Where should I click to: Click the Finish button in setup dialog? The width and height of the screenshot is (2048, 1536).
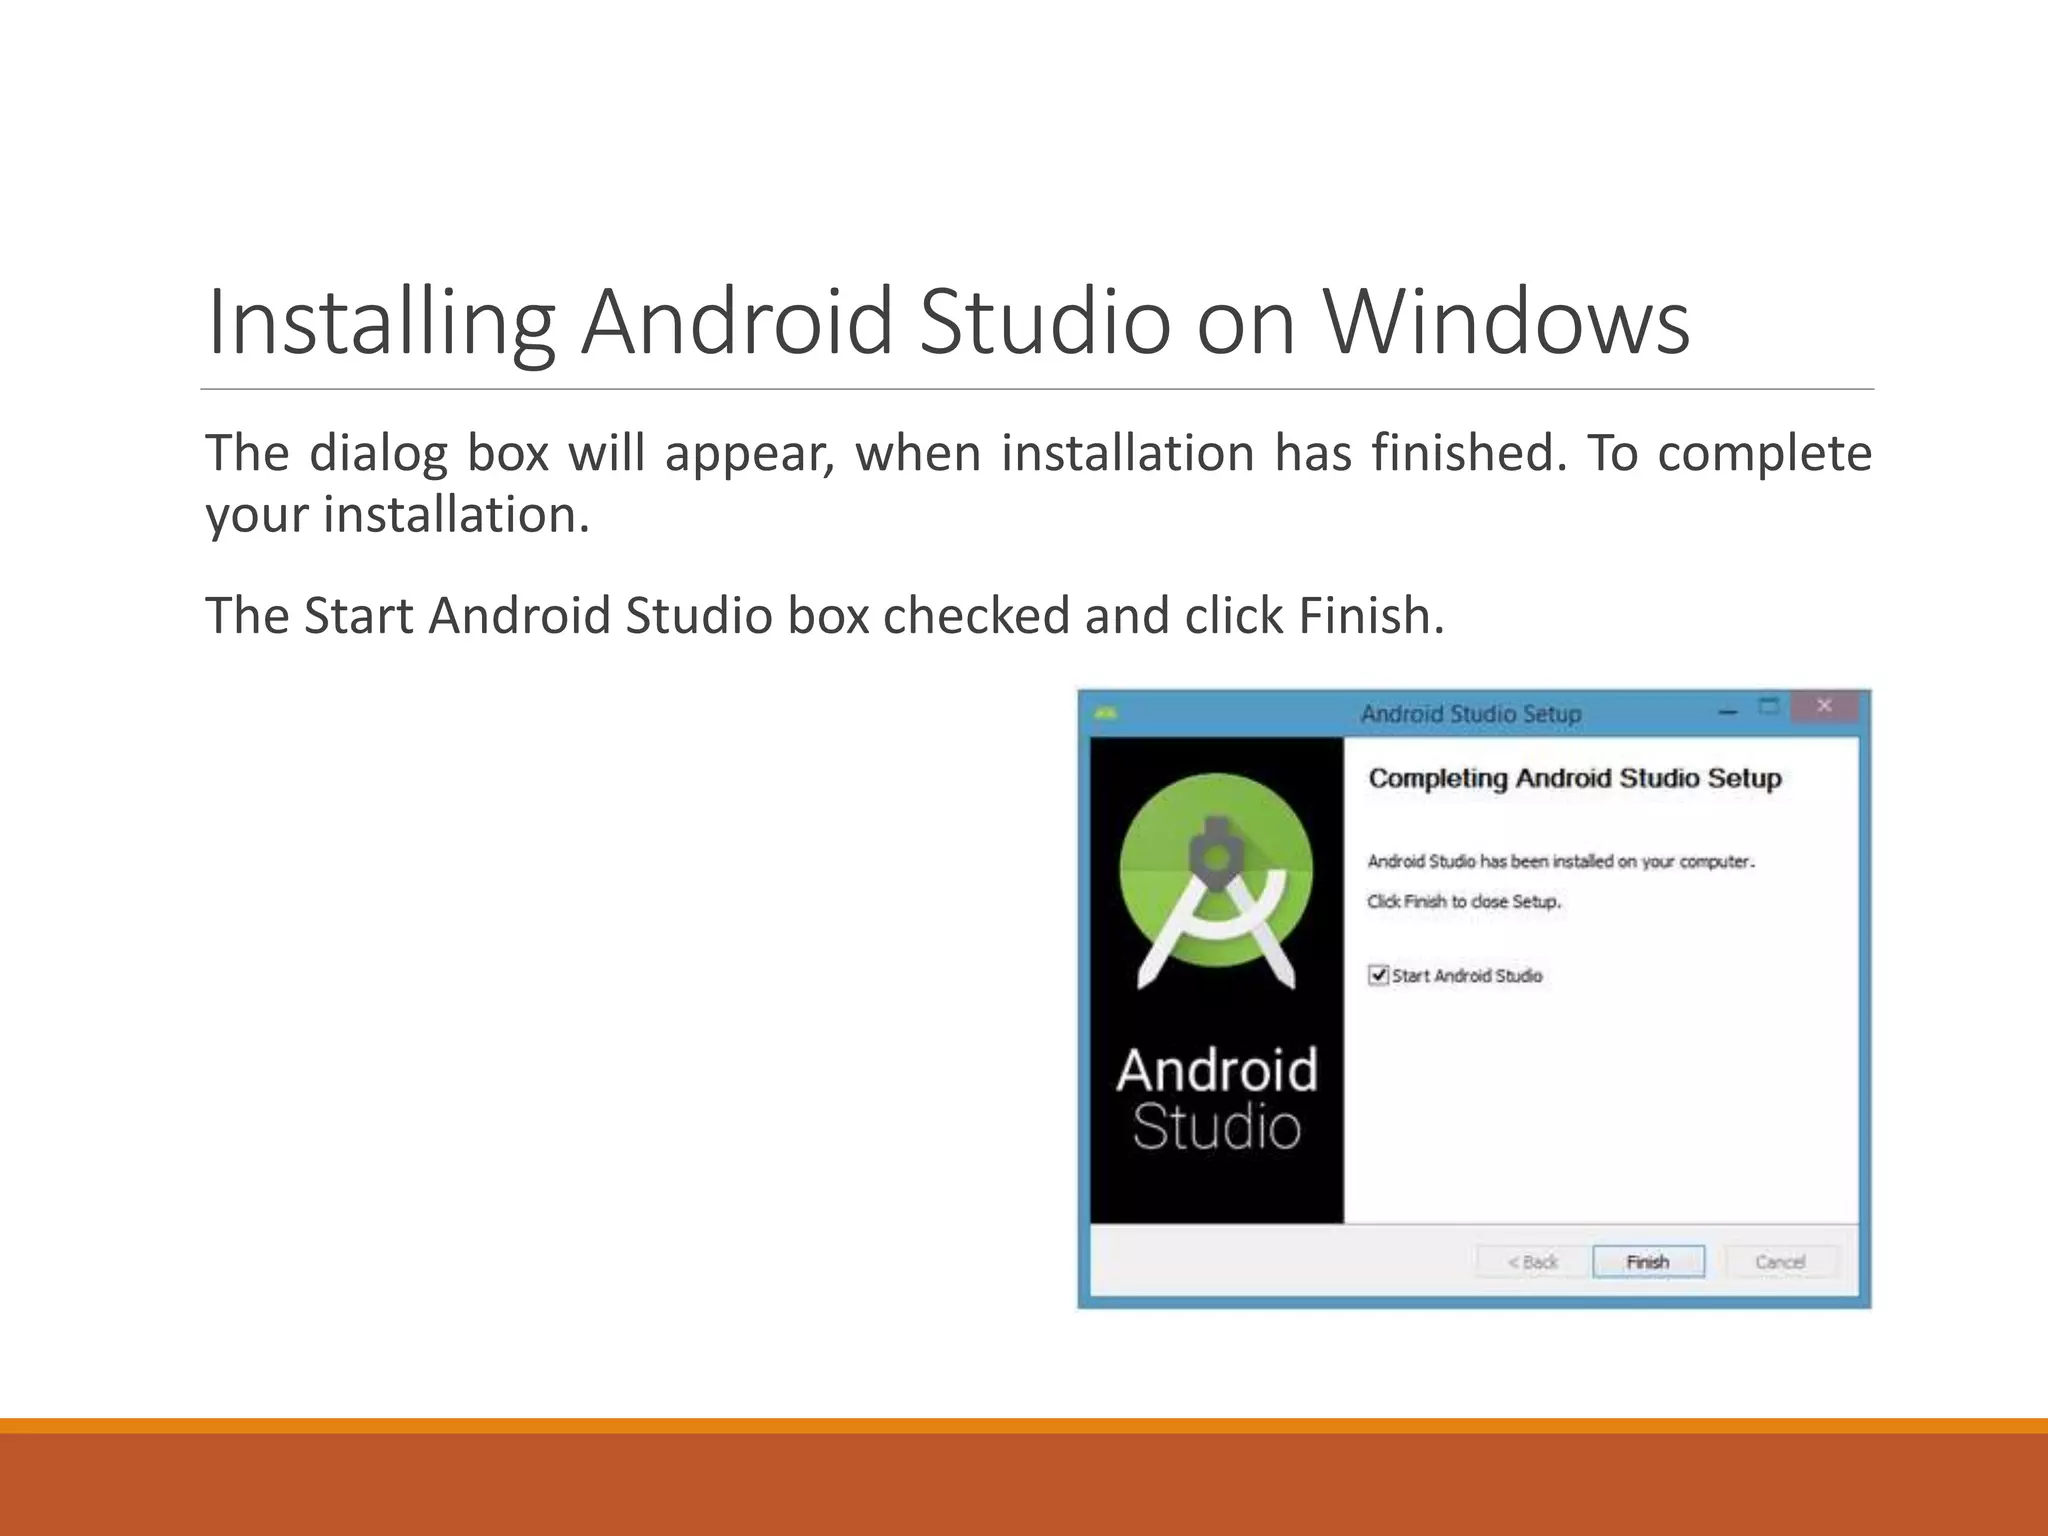1648,1261
